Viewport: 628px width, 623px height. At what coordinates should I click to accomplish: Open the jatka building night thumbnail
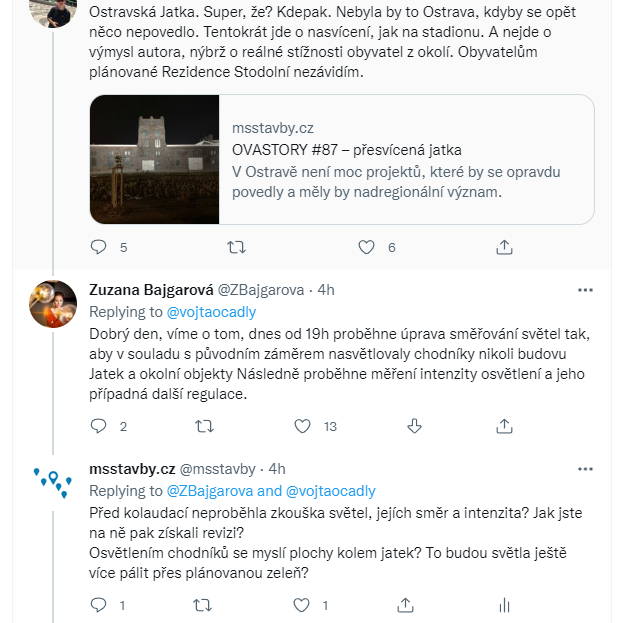(x=155, y=159)
